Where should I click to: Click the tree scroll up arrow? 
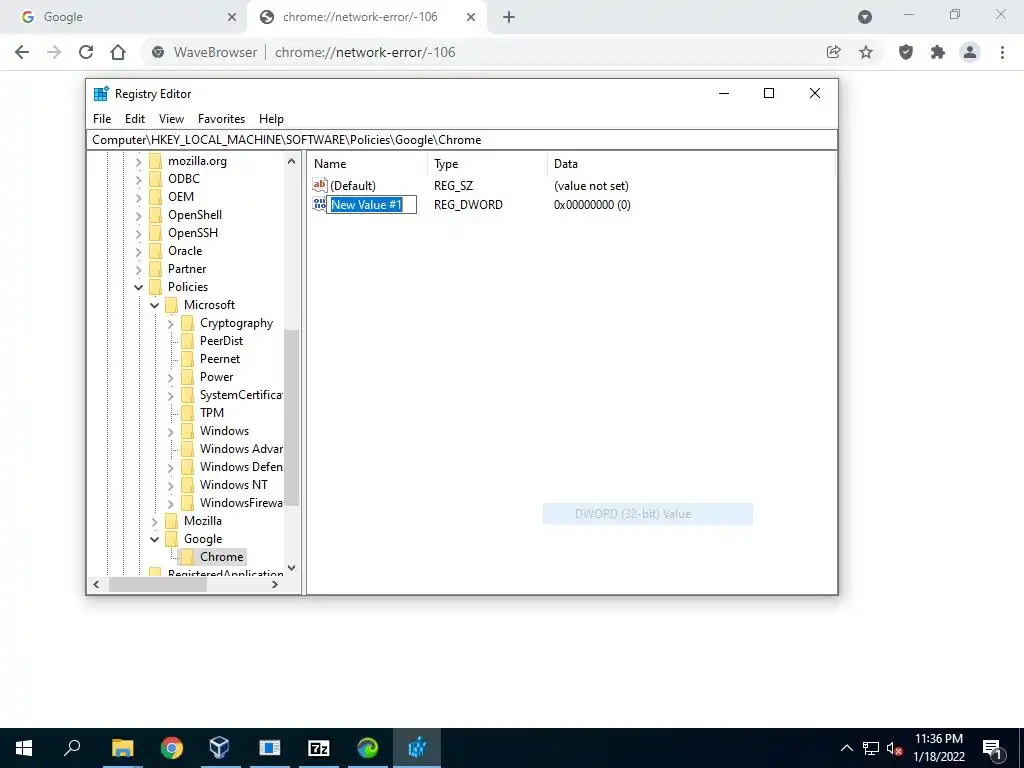[x=291, y=161]
